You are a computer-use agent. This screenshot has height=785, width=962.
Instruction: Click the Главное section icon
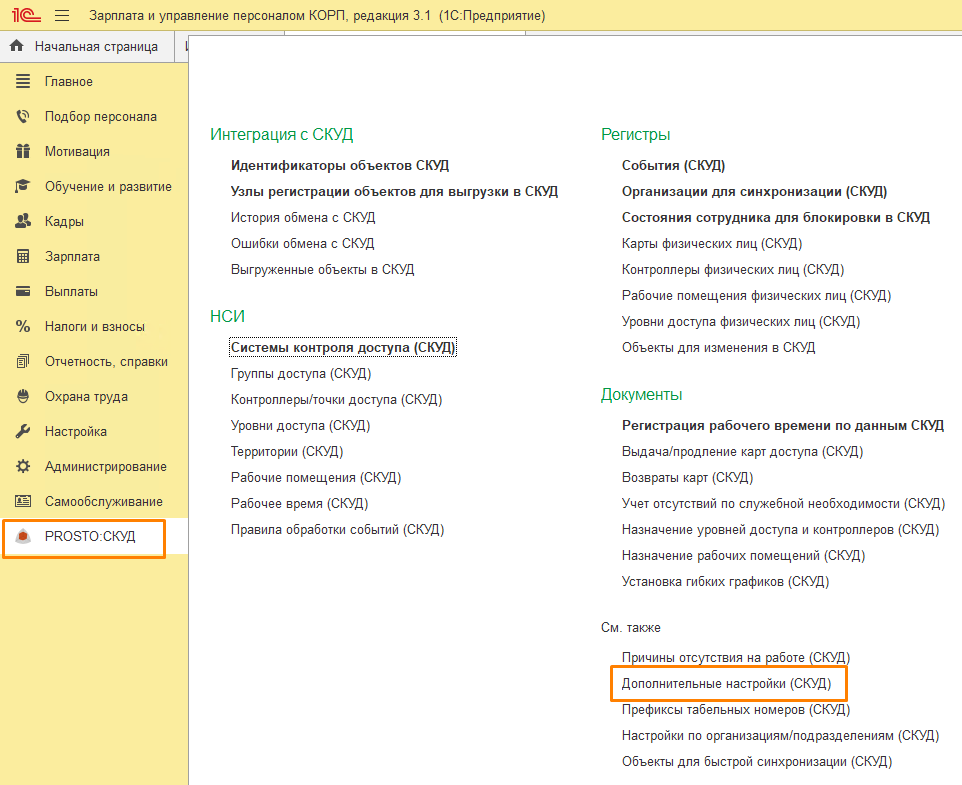[x=23, y=81]
